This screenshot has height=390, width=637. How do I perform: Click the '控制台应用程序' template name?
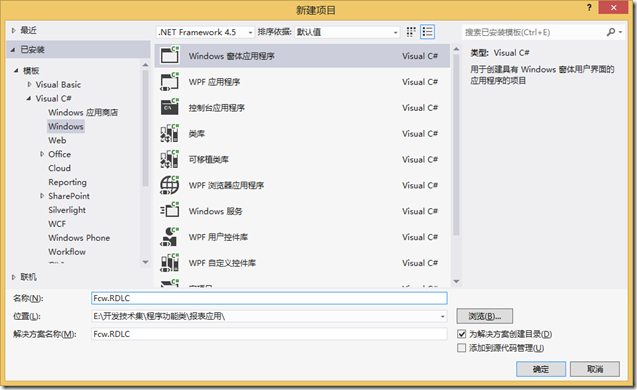(x=217, y=108)
